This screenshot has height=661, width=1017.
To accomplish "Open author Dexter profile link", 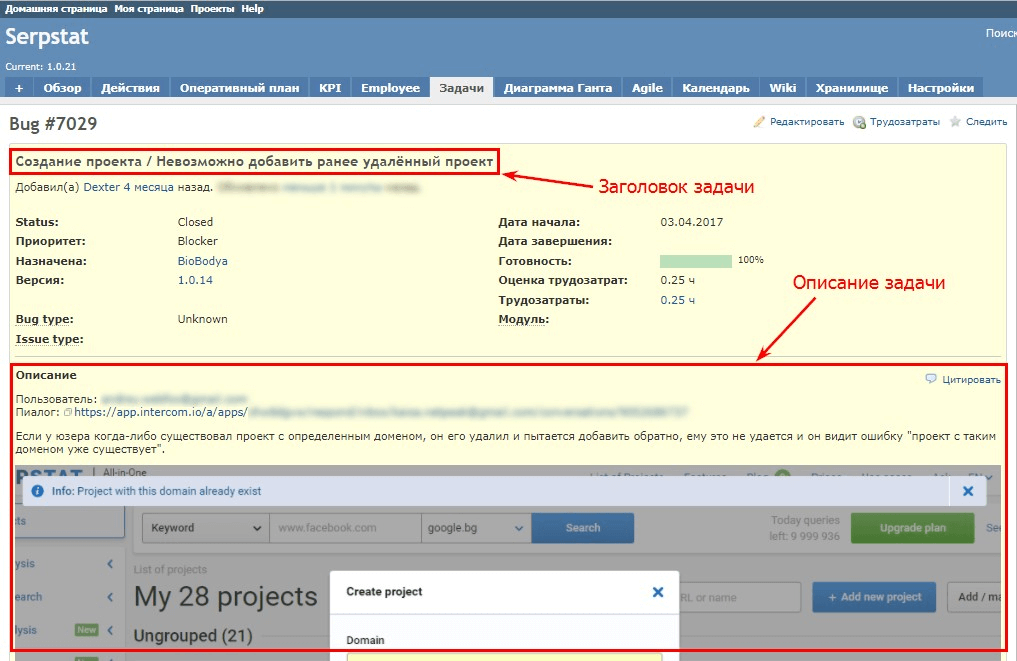I will tap(102, 187).
